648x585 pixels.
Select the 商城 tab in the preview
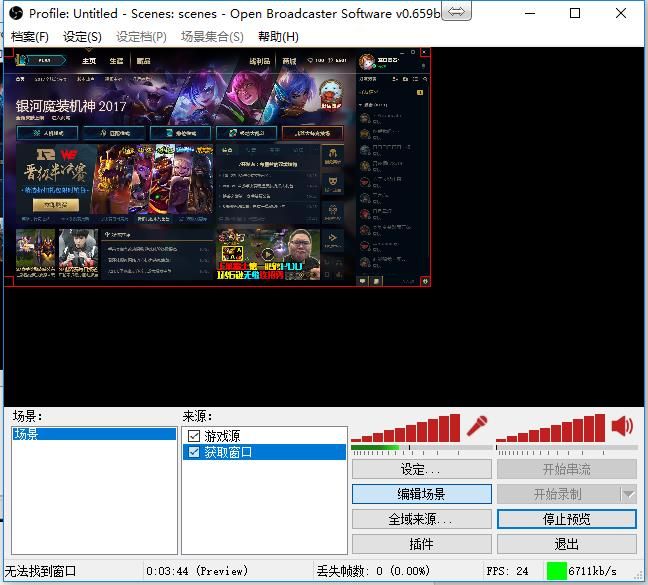(289, 61)
